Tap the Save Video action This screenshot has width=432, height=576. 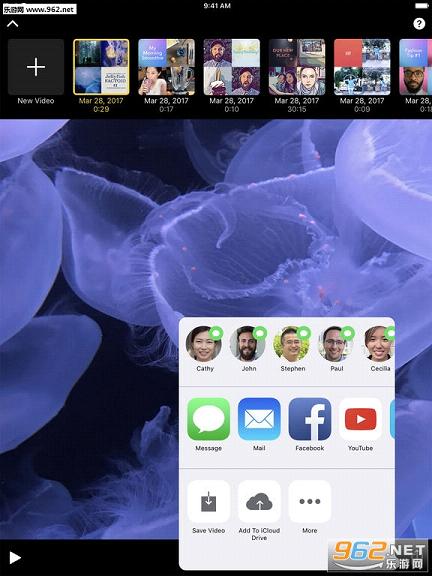(x=209, y=501)
